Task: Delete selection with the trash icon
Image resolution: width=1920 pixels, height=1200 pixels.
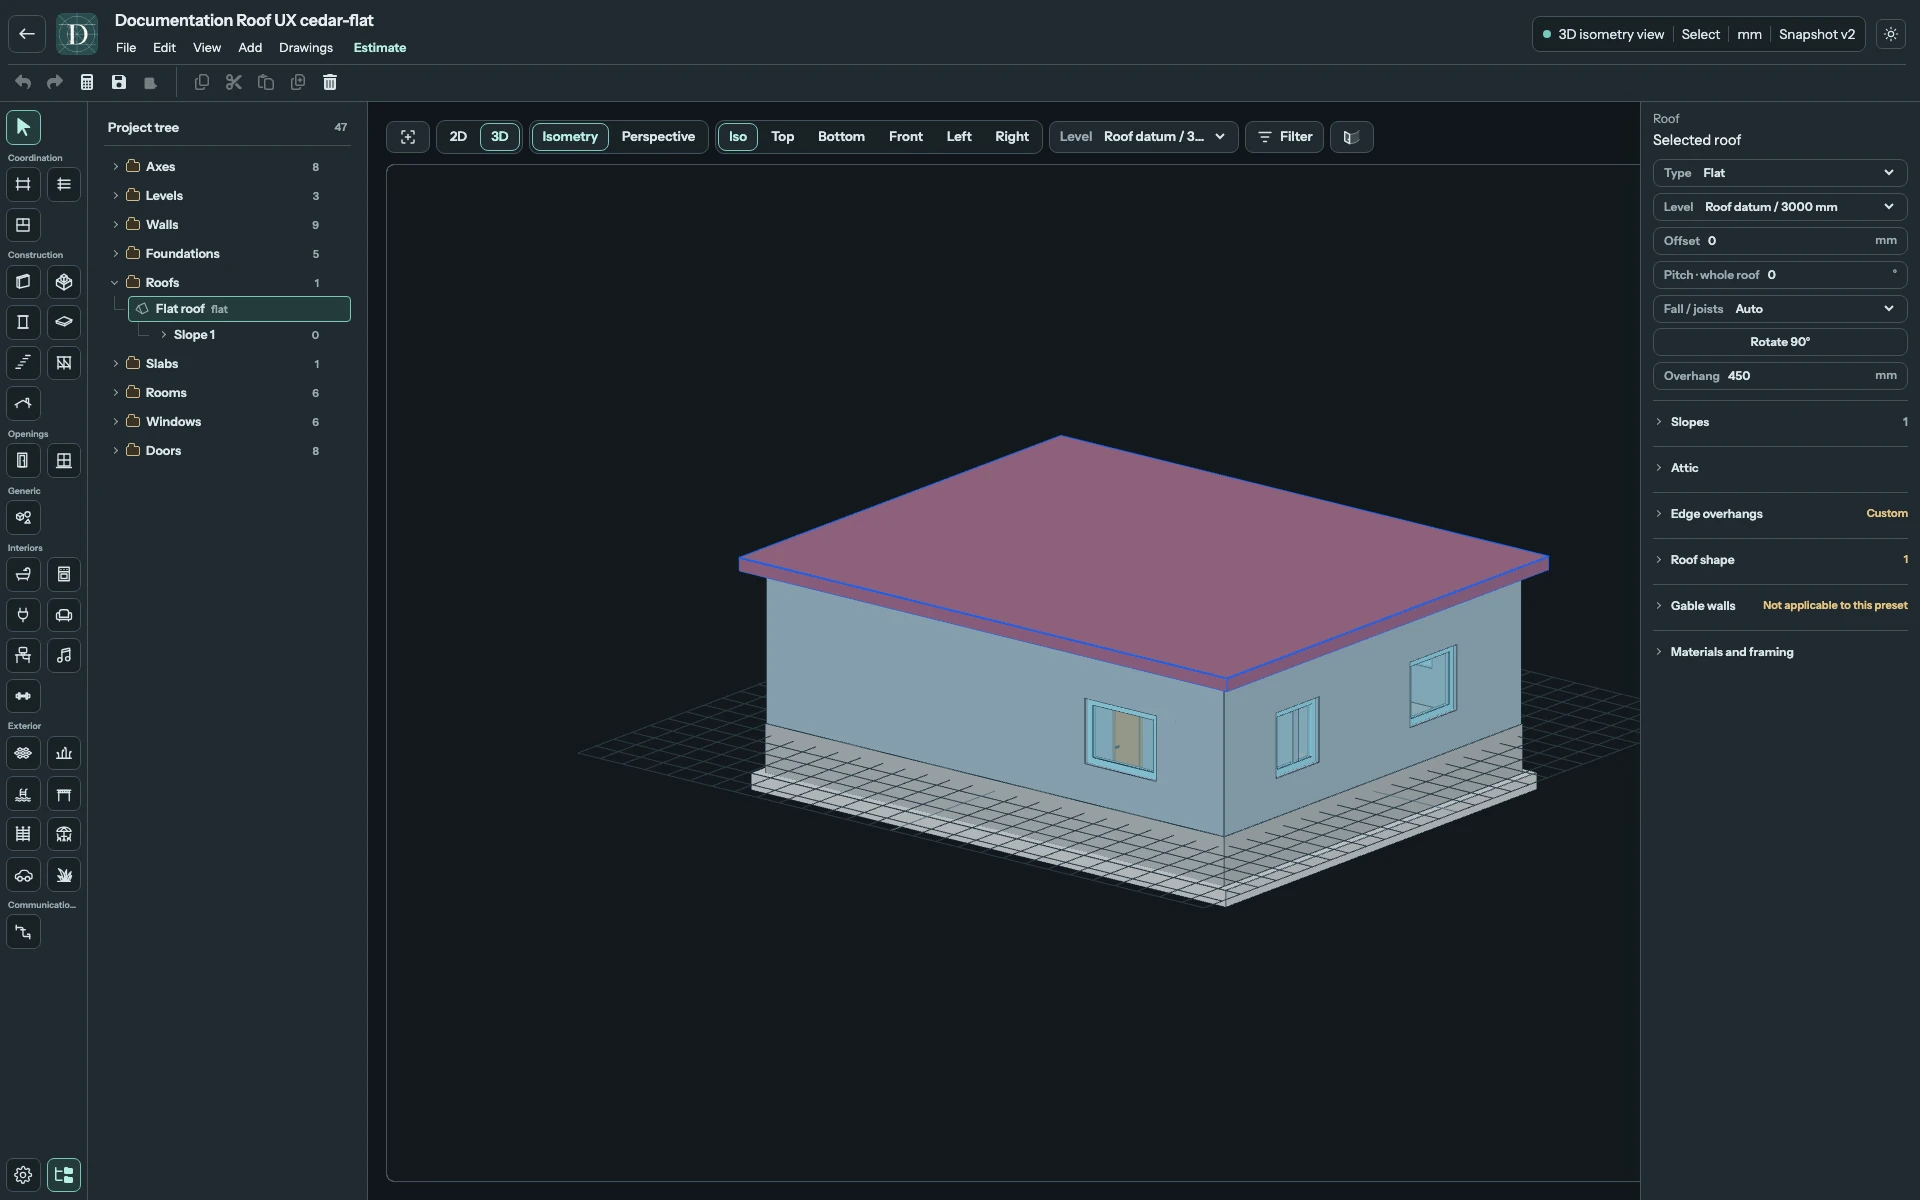Action: click(x=330, y=82)
